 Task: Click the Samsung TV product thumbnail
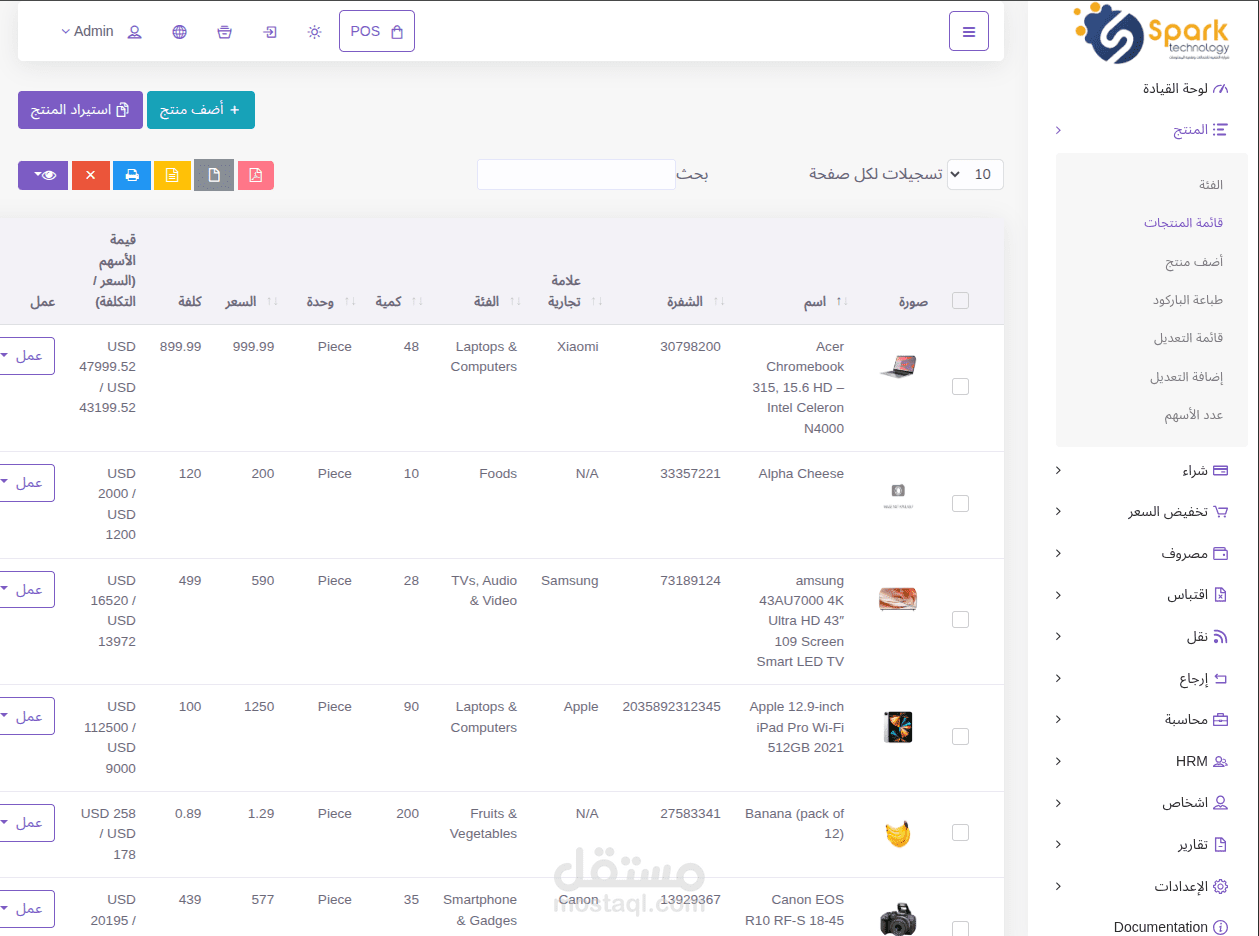pyautogui.click(x=898, y=599)
